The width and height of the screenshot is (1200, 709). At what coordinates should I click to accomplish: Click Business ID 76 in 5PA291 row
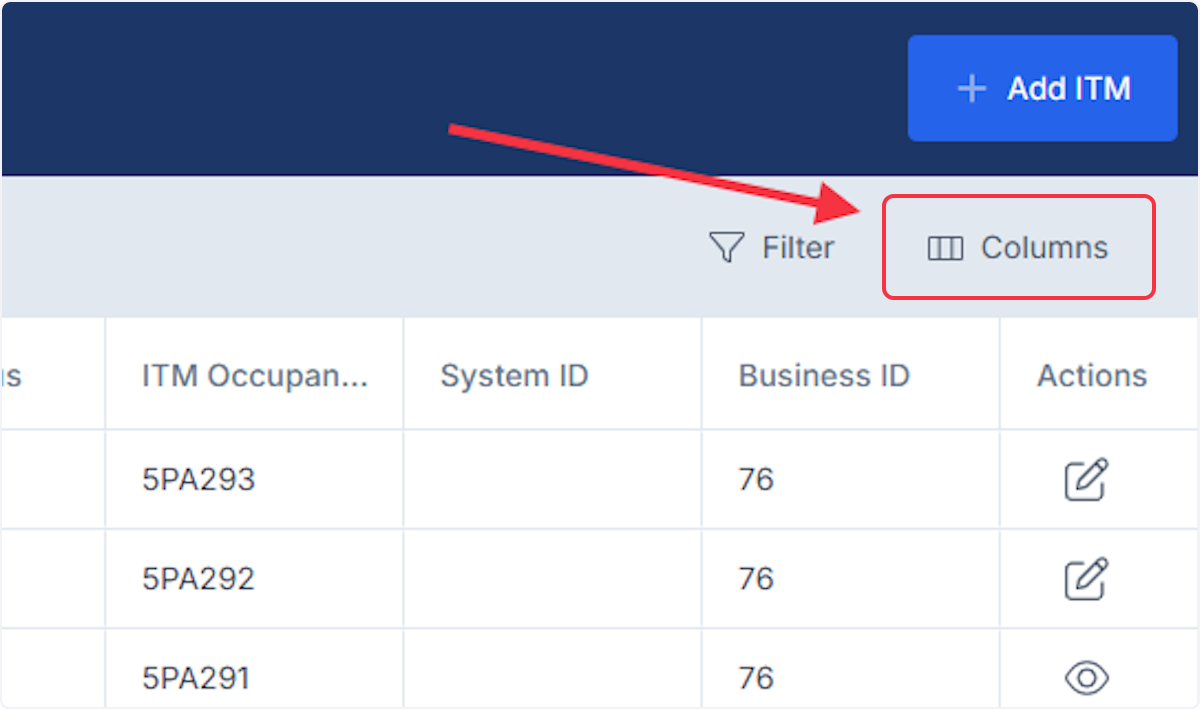point(851,670)
